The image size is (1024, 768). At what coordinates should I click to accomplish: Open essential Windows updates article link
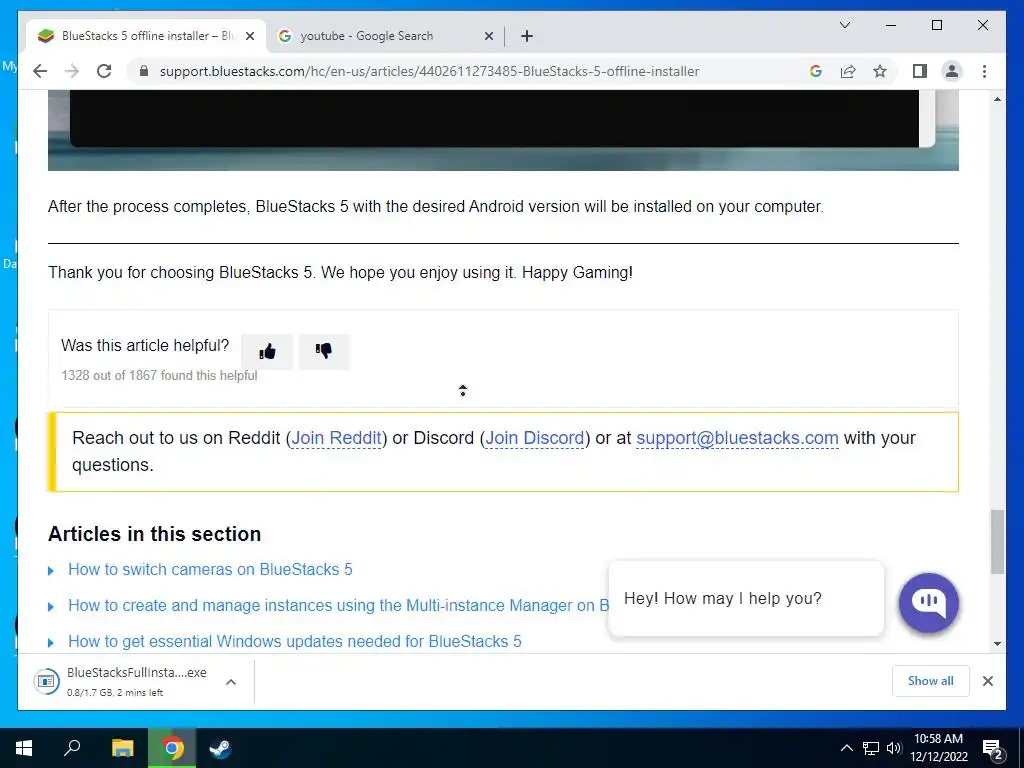click(295, 641)
